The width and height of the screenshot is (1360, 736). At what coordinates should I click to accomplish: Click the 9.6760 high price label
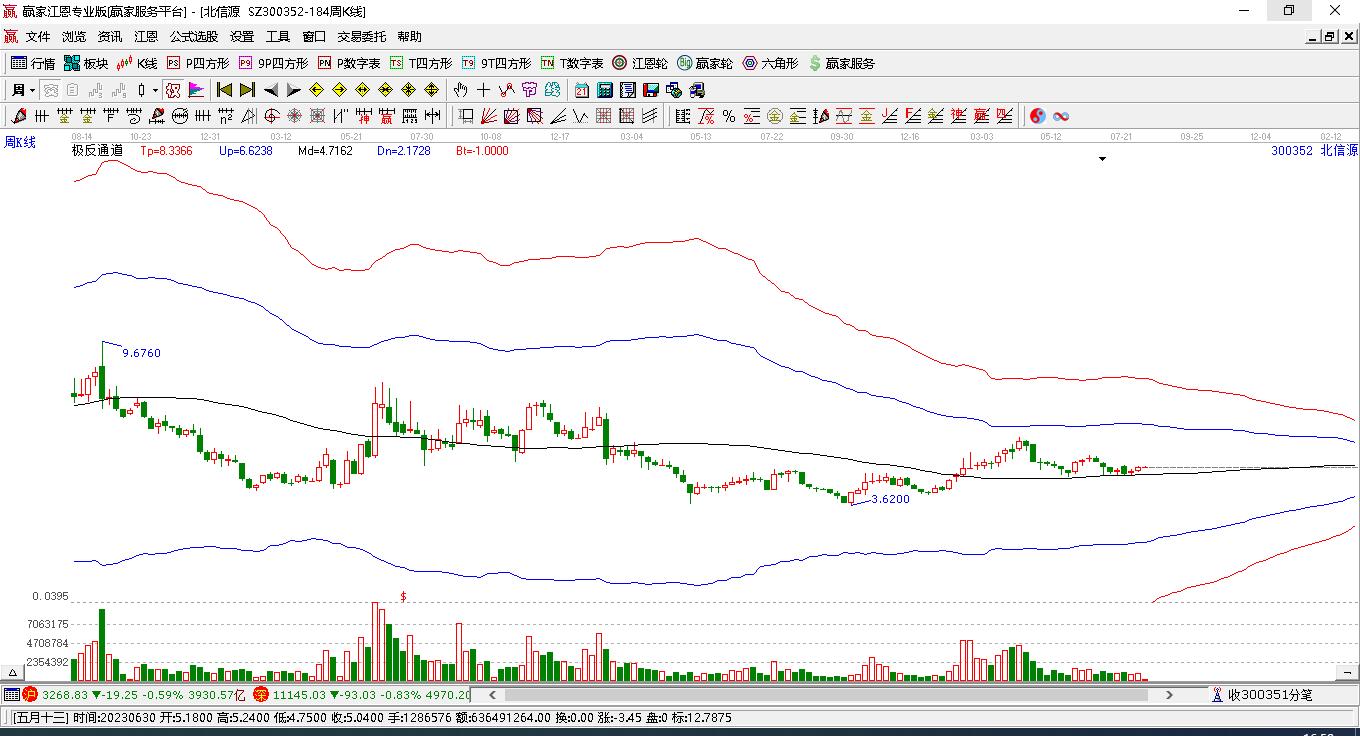[141, 353]
